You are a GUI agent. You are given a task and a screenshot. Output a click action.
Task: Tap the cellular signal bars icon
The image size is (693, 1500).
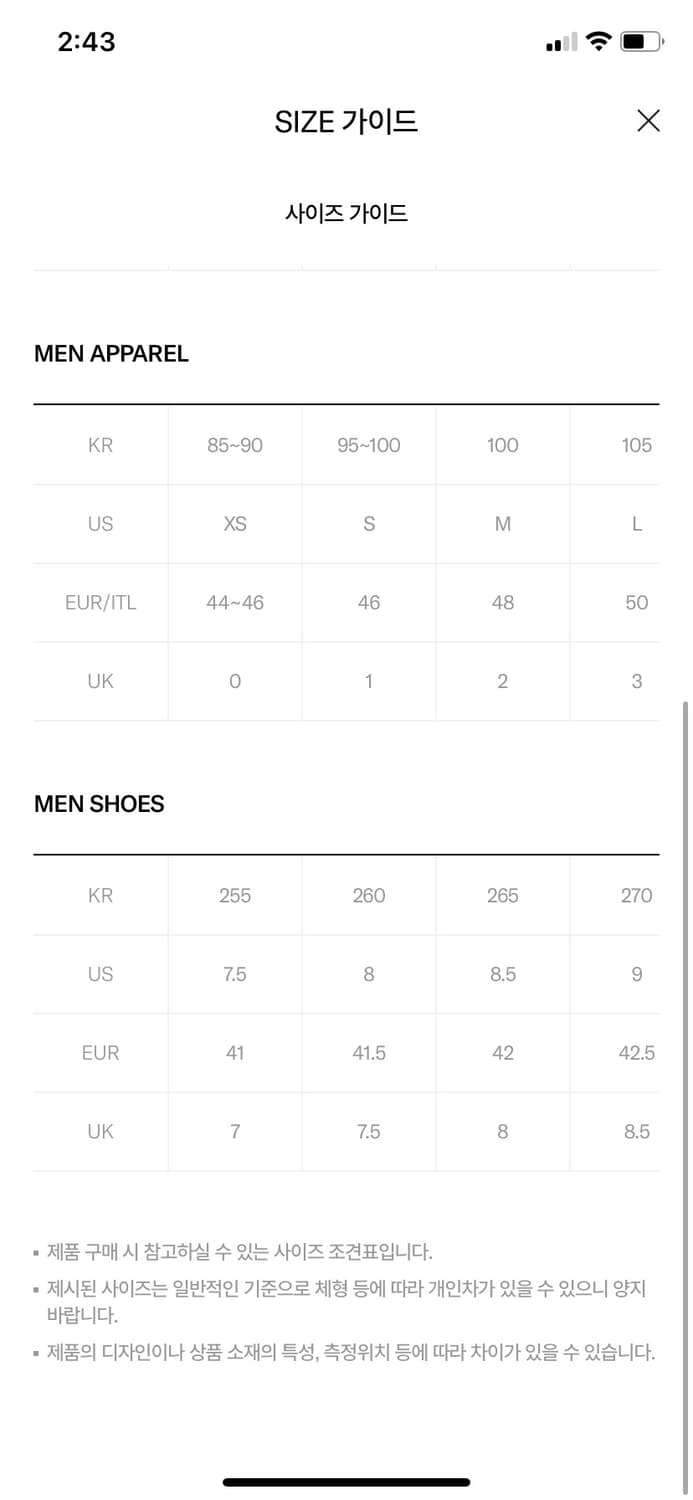562,42
